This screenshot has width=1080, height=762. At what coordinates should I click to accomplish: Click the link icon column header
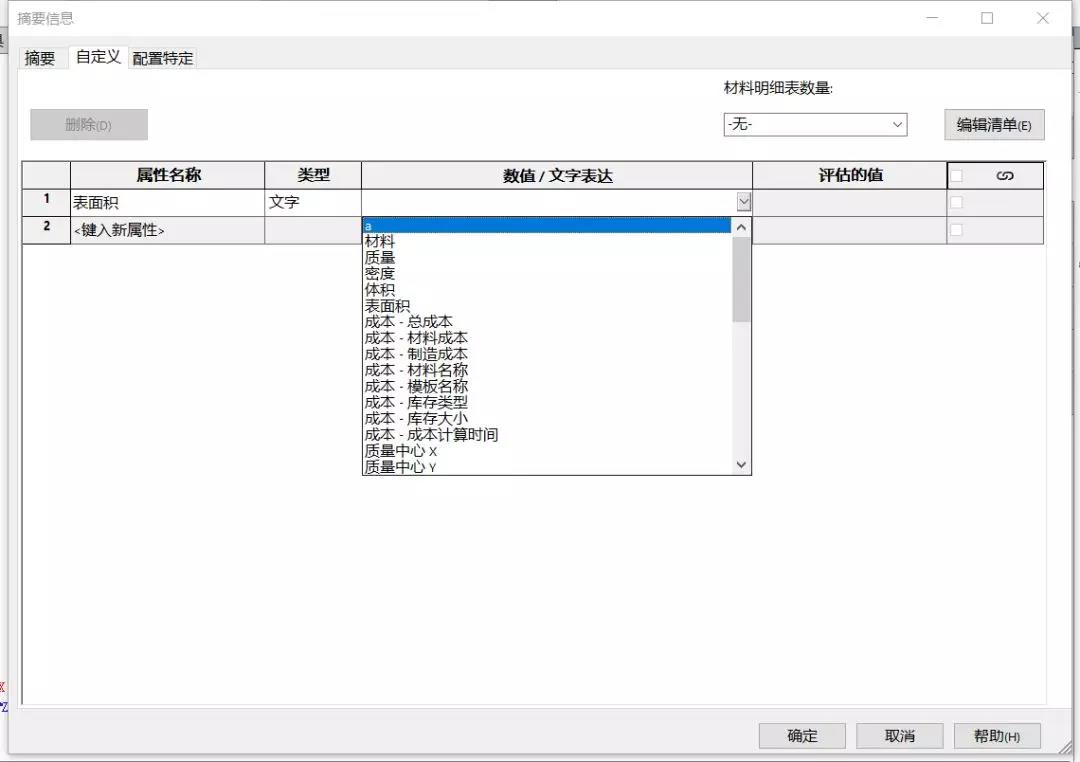click(x=1005, y=176)
